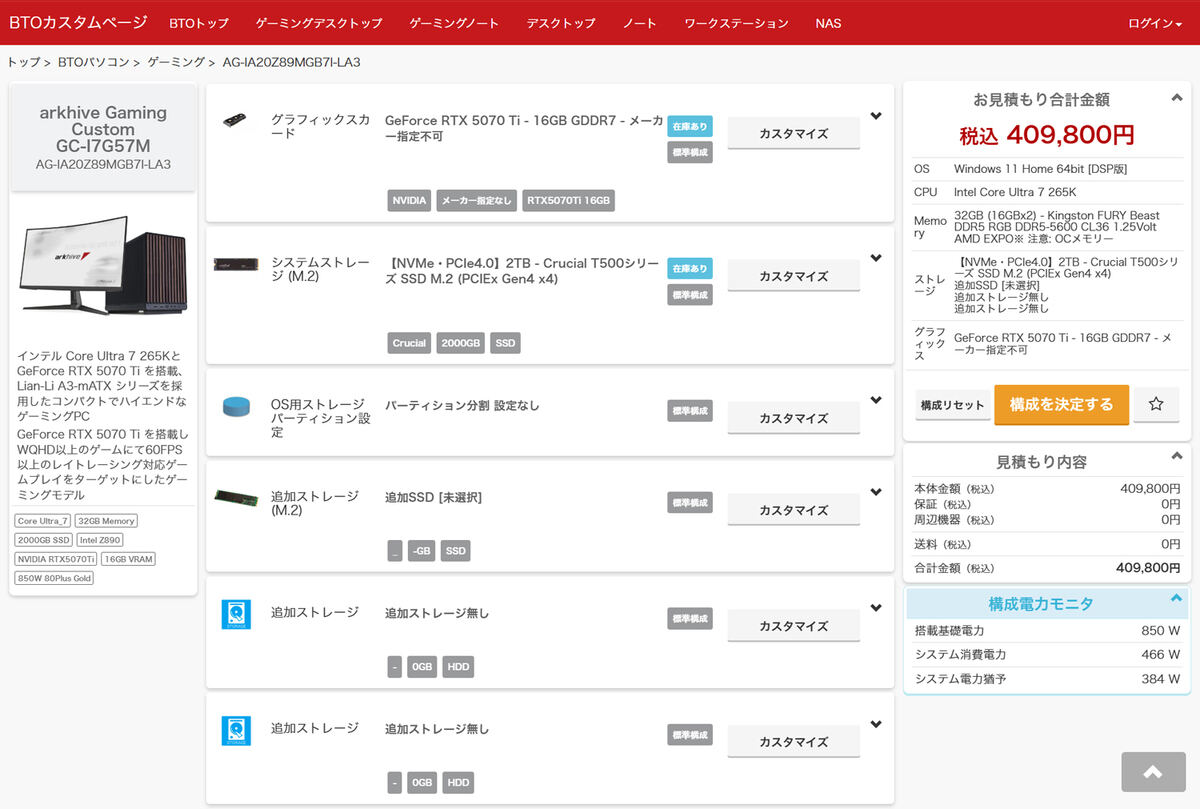Click the メーカー指定なし tag
Image resolution: width=1200 pixels, height=809 pixels.
click(x=476, y=200)
